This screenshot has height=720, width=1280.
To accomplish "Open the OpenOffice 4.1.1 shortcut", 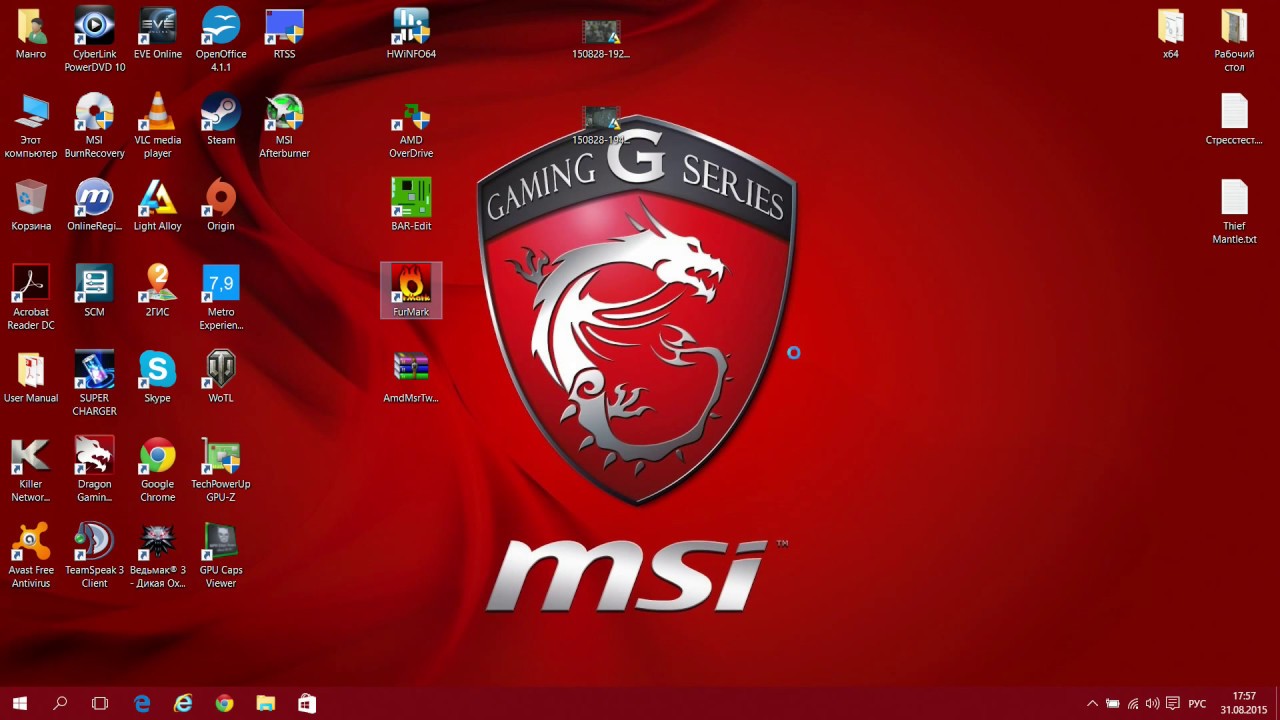I will [221, 40].
